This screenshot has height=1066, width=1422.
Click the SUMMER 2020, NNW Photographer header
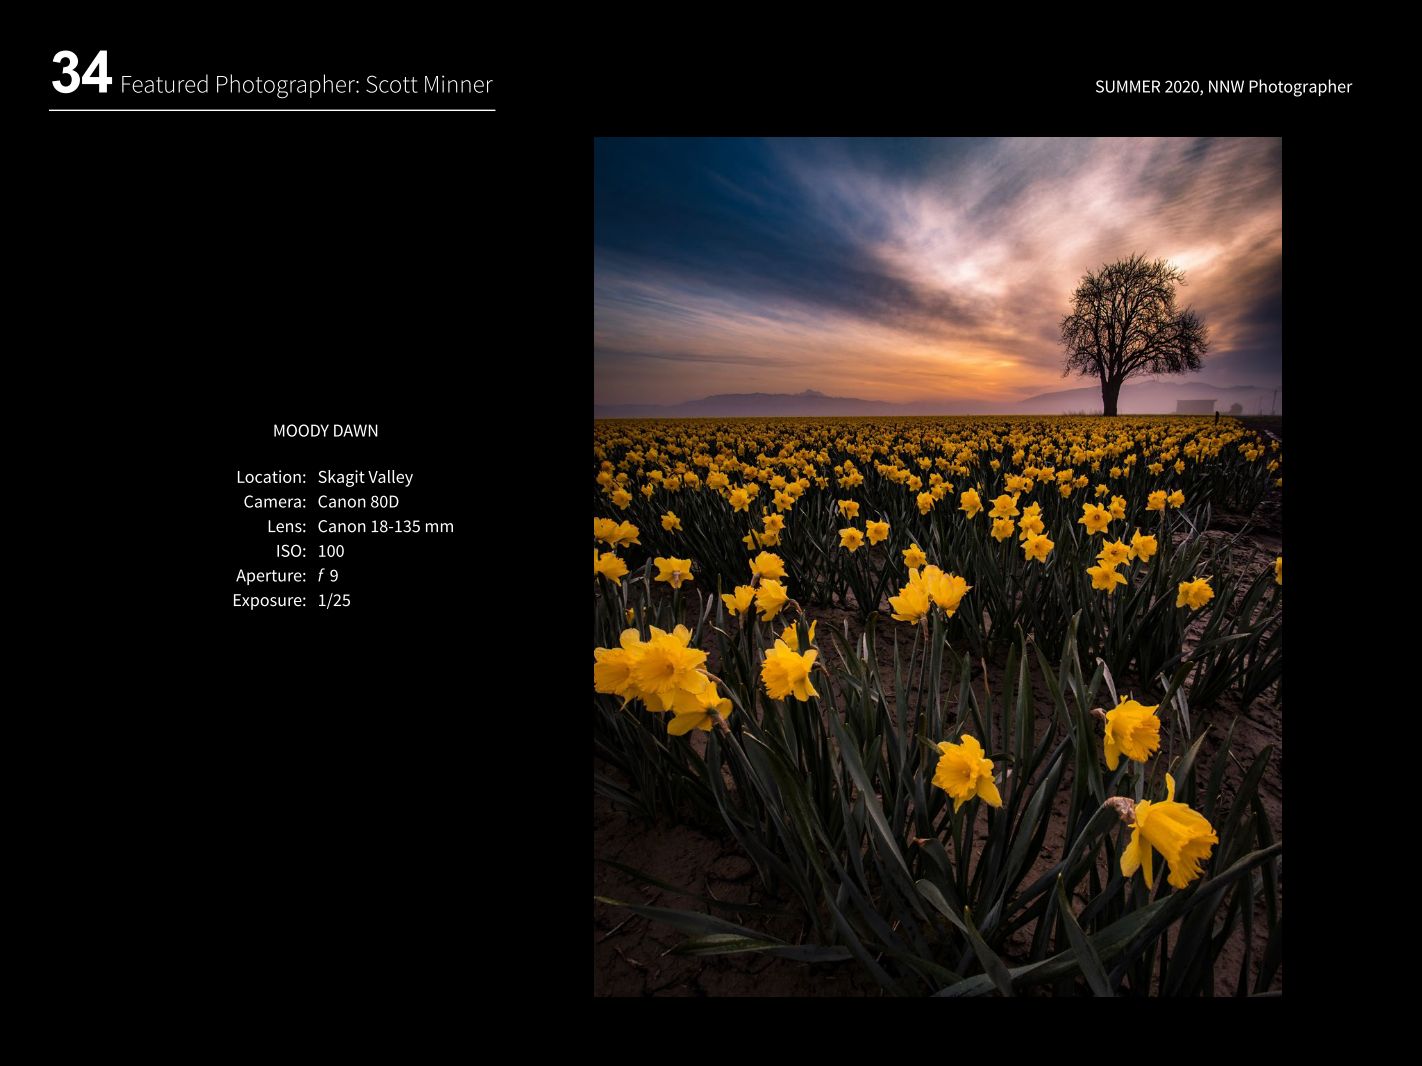(1222, 87)
